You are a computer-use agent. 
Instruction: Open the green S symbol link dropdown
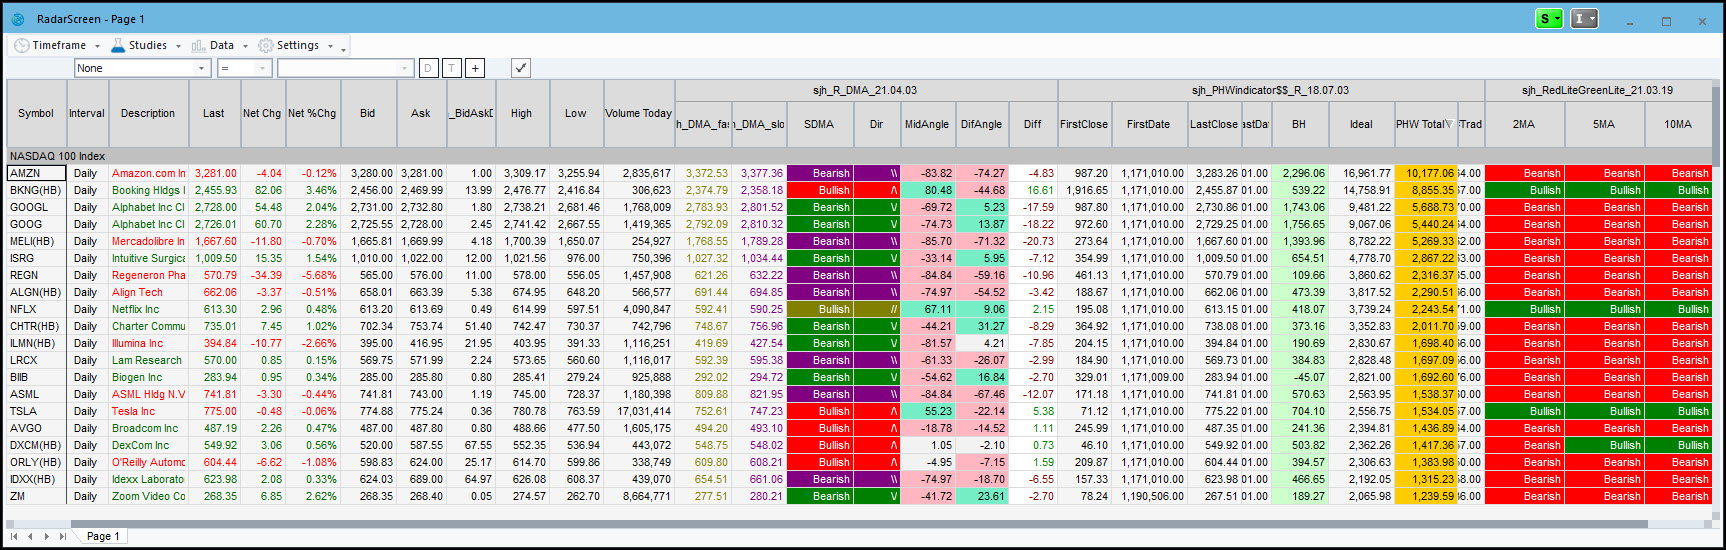point(1549,19)
